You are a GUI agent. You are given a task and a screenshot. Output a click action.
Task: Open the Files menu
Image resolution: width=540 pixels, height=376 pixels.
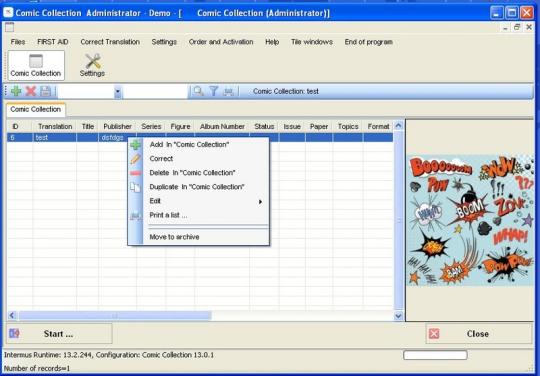(x=18, y=42)
